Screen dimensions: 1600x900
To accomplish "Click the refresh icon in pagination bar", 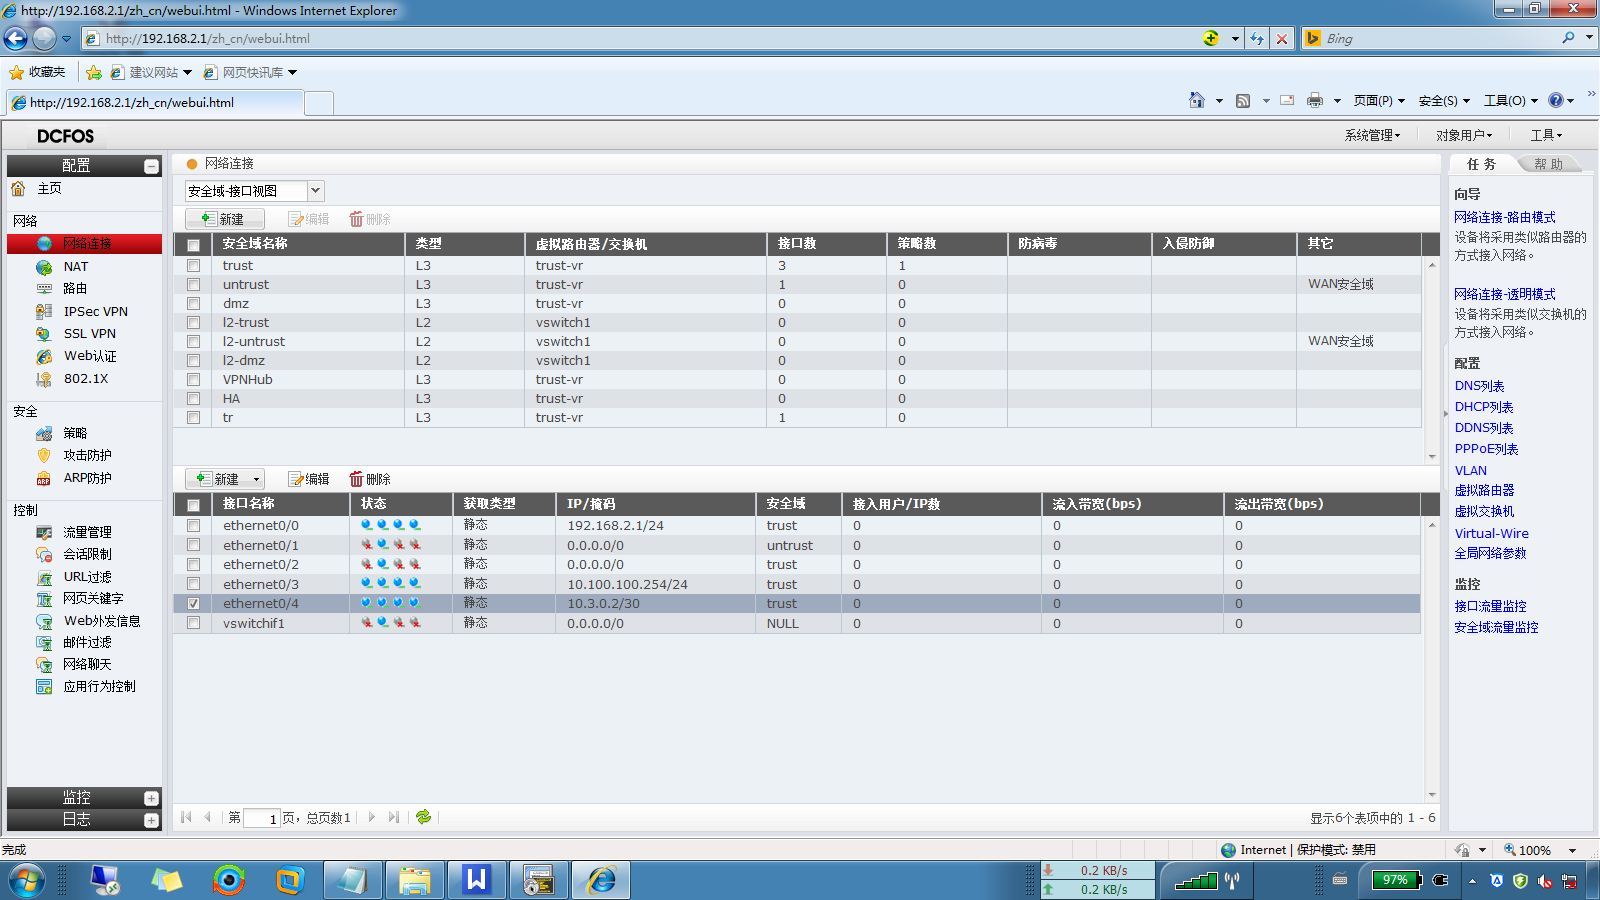I will 424,817.
